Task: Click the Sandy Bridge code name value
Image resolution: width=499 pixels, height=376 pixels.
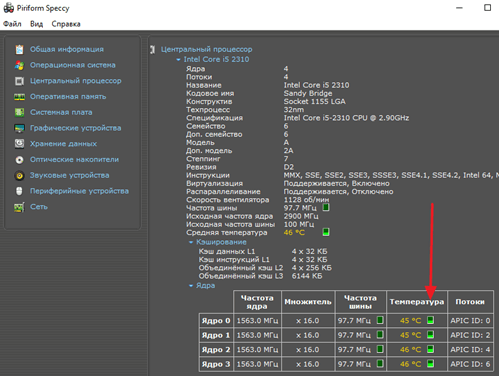Action: 308,93
